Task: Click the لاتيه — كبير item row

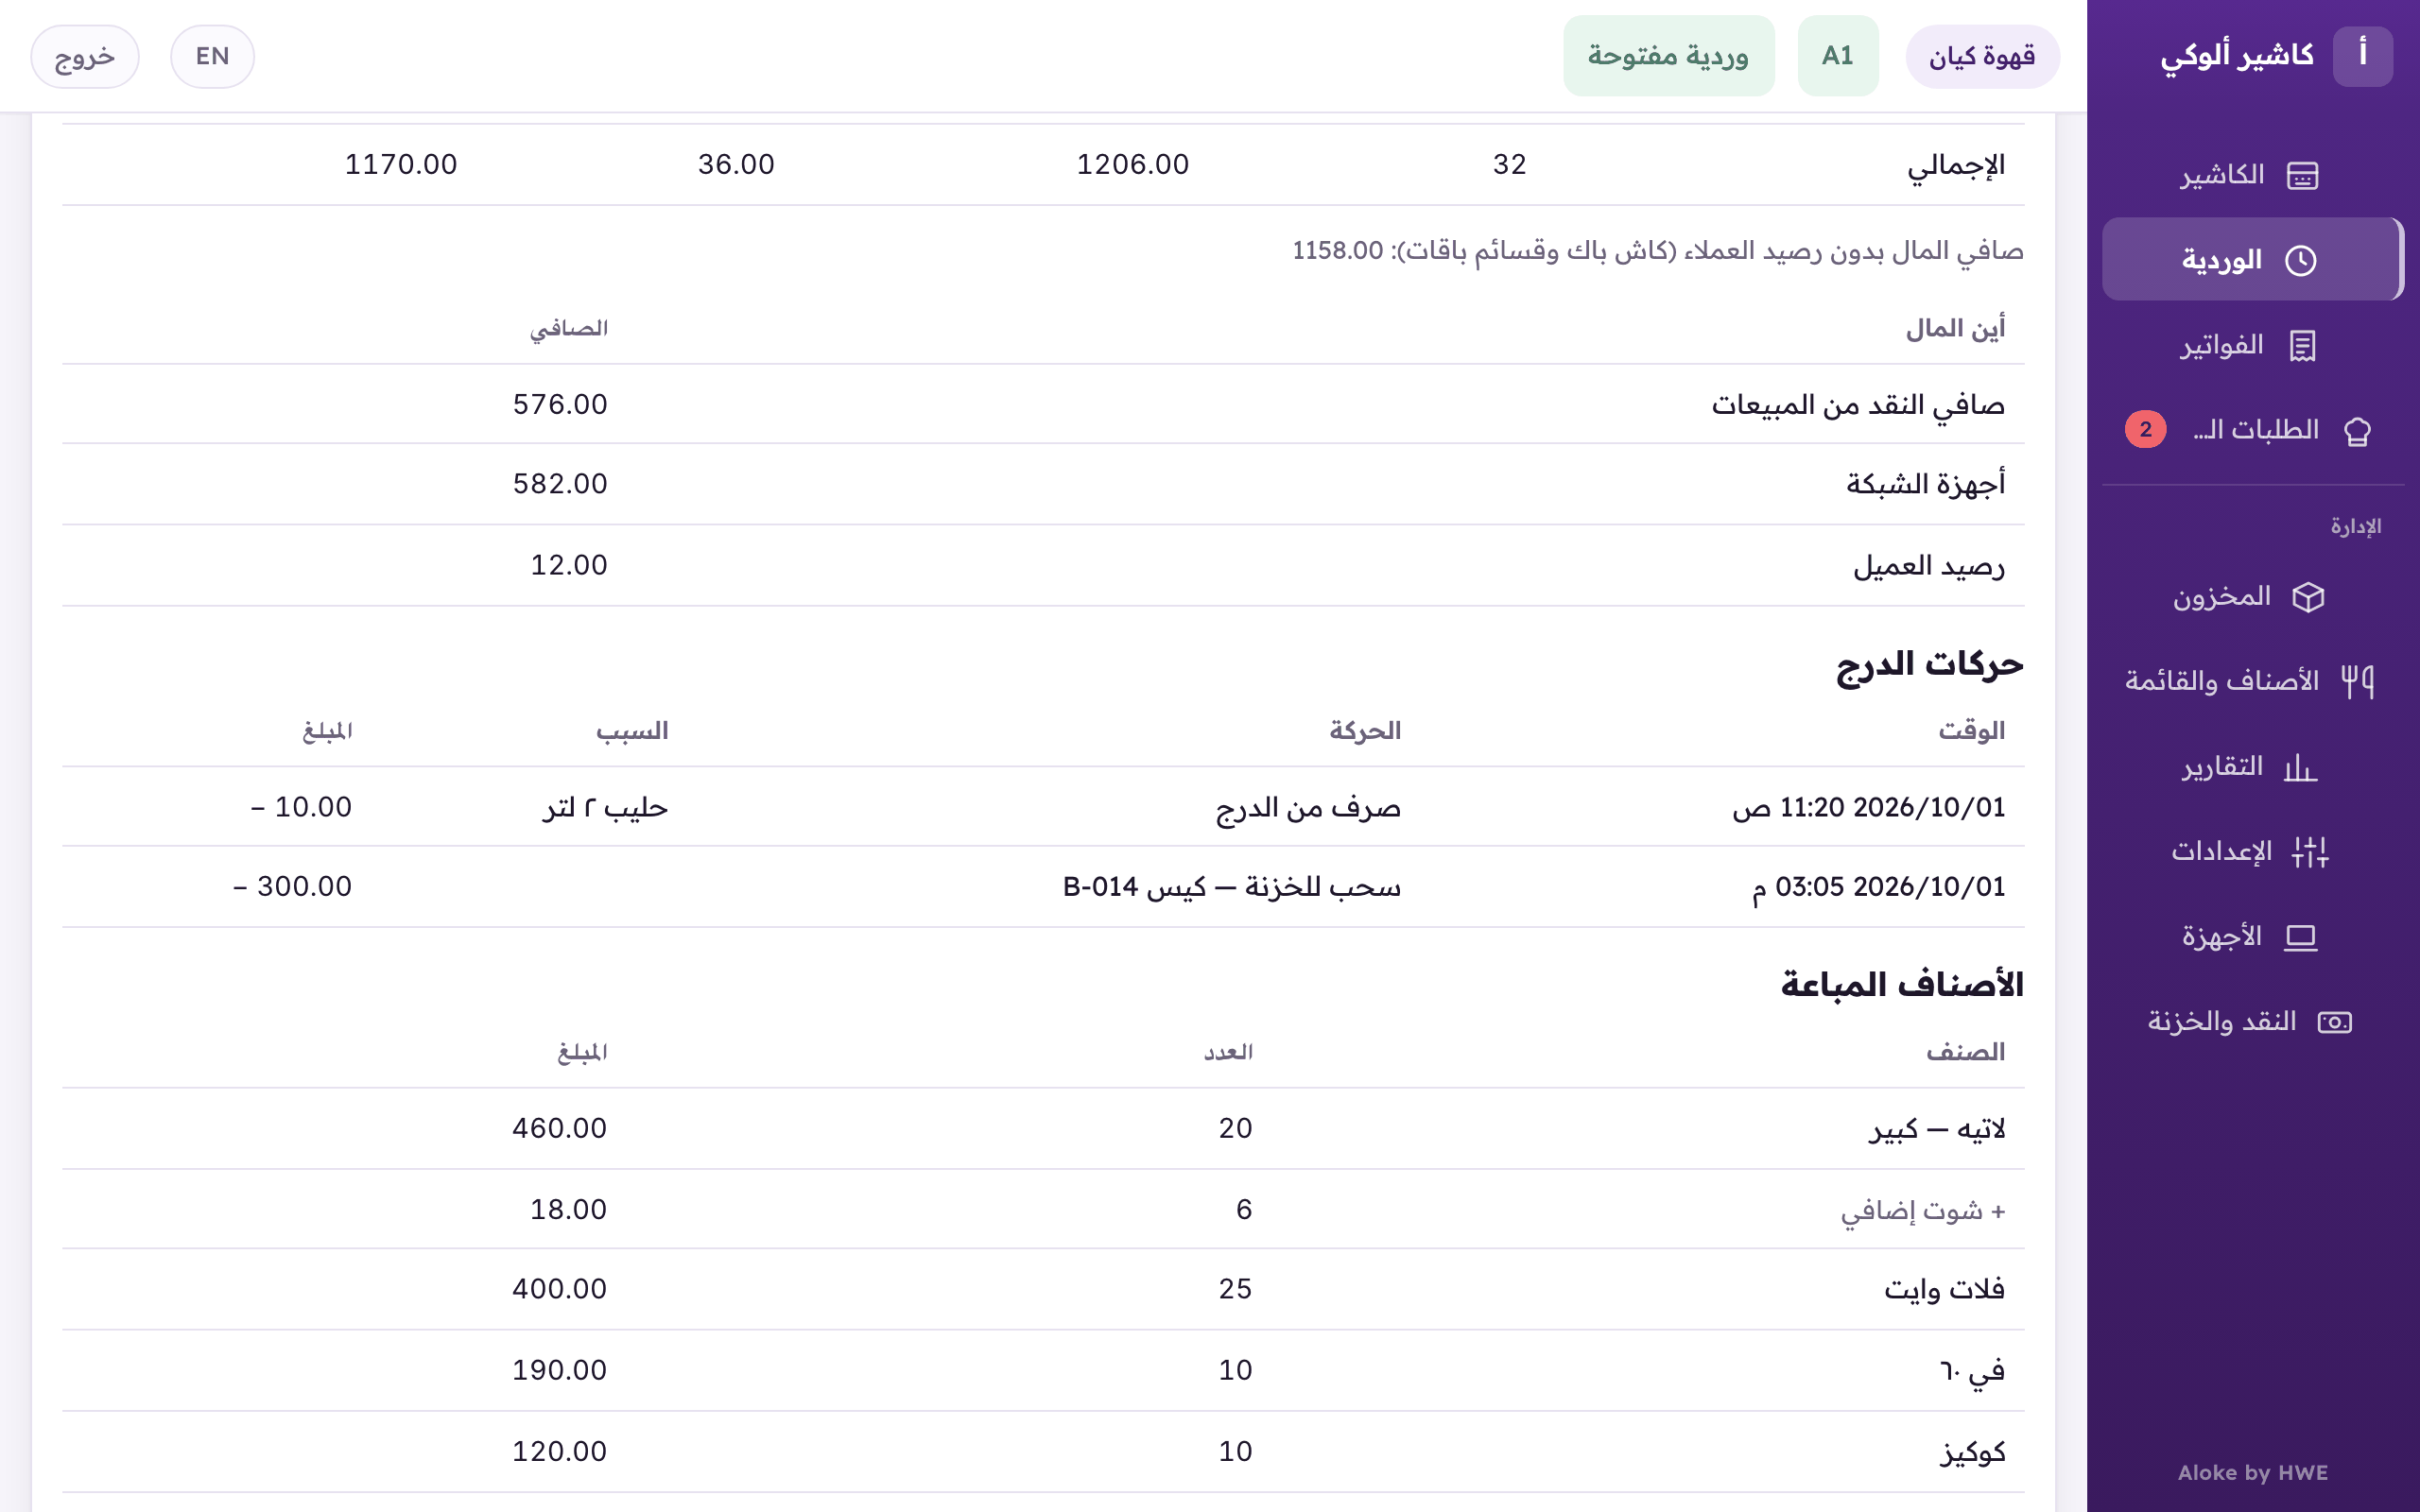Action: [1043, 1129]
